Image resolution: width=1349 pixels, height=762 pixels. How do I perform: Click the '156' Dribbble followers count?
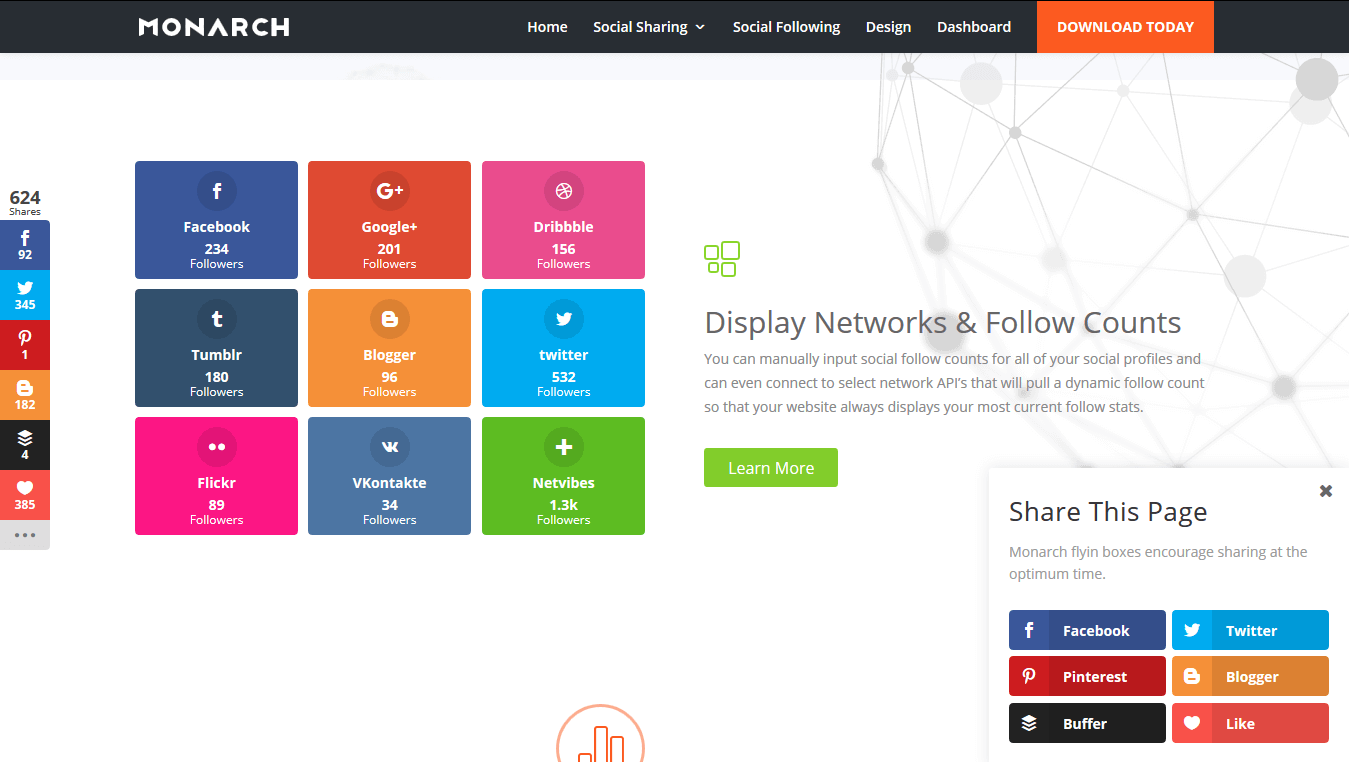point(564,249)
